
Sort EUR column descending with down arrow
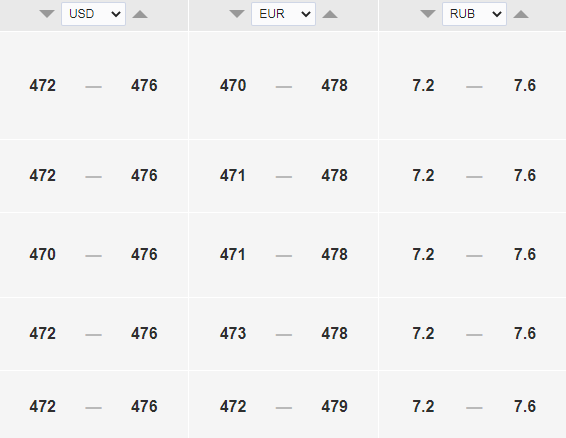coord(237,14)
